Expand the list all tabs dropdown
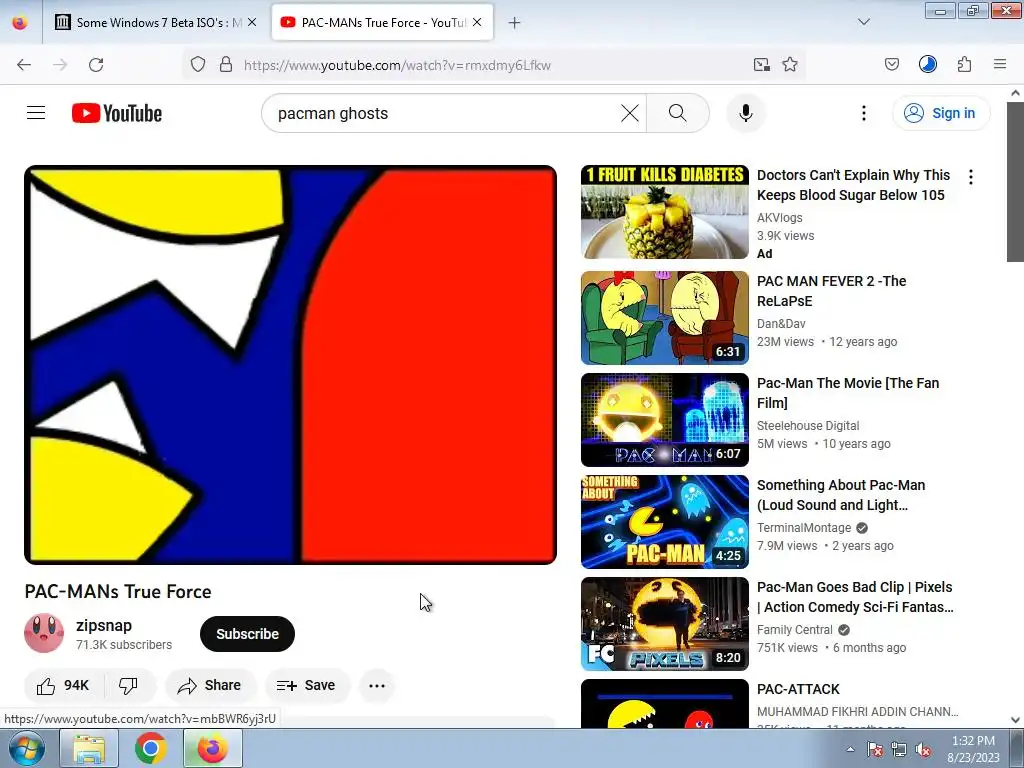This screenshot has height=768, width=1024. point(863,22)
